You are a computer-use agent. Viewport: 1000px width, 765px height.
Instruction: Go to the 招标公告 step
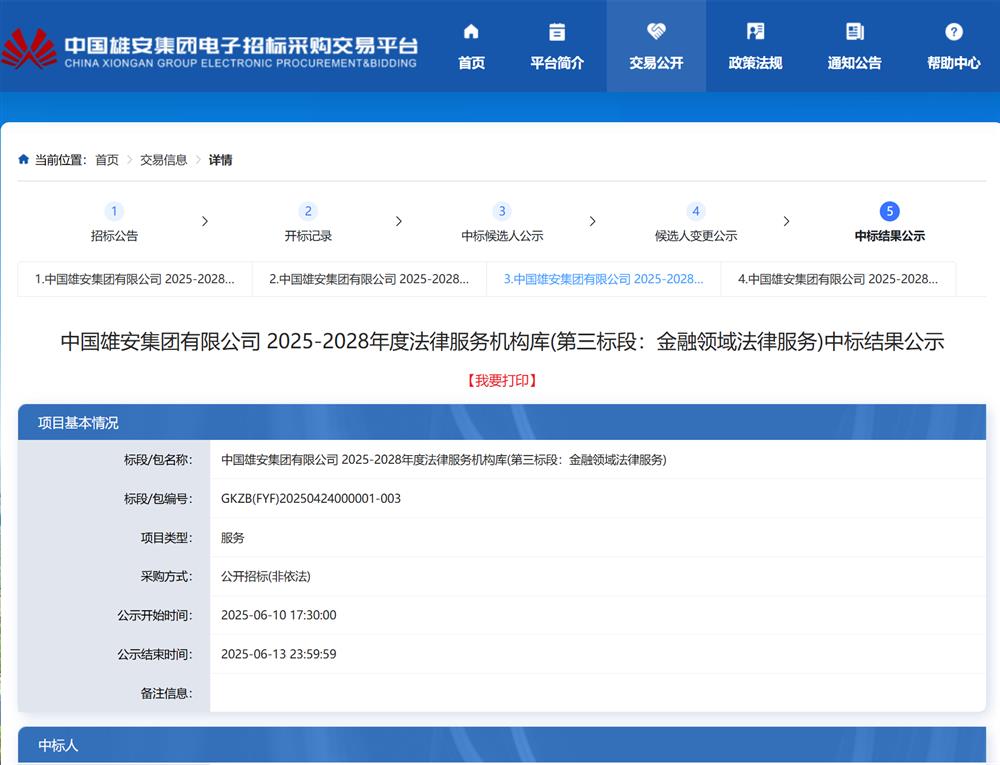coord(114,236)
